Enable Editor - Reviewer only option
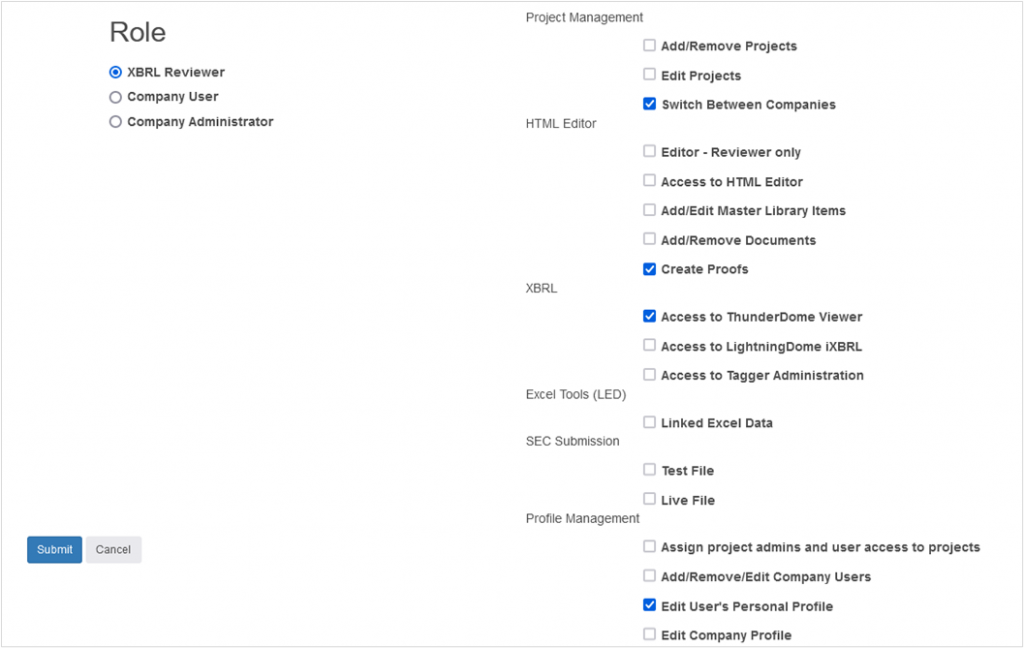The height and width of the screenshot is (648, 1024). click(x=650, y=152)
